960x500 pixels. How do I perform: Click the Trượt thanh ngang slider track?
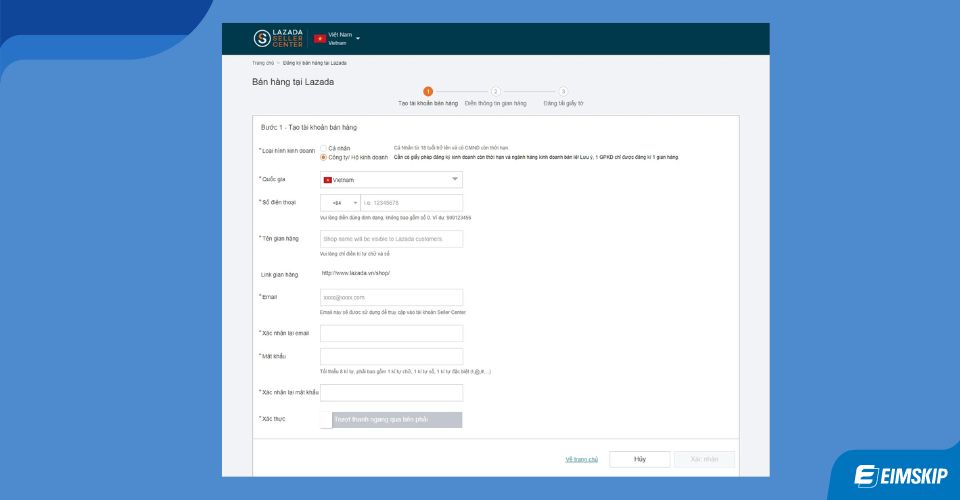(x=397, y=420)
